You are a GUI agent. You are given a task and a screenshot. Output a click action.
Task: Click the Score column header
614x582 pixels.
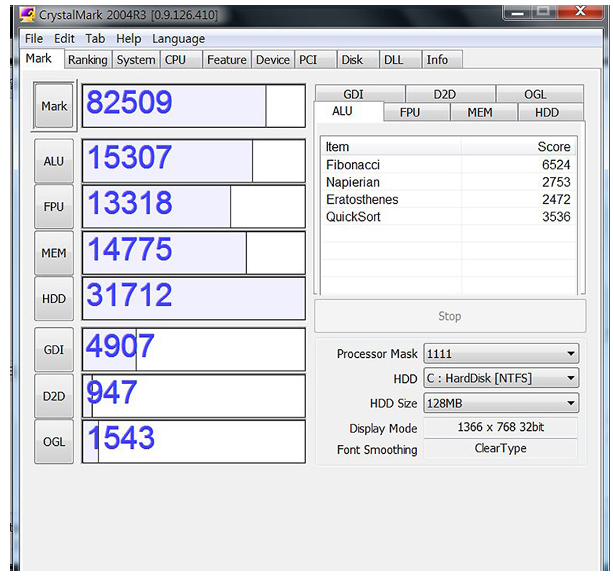pos(518,146)
